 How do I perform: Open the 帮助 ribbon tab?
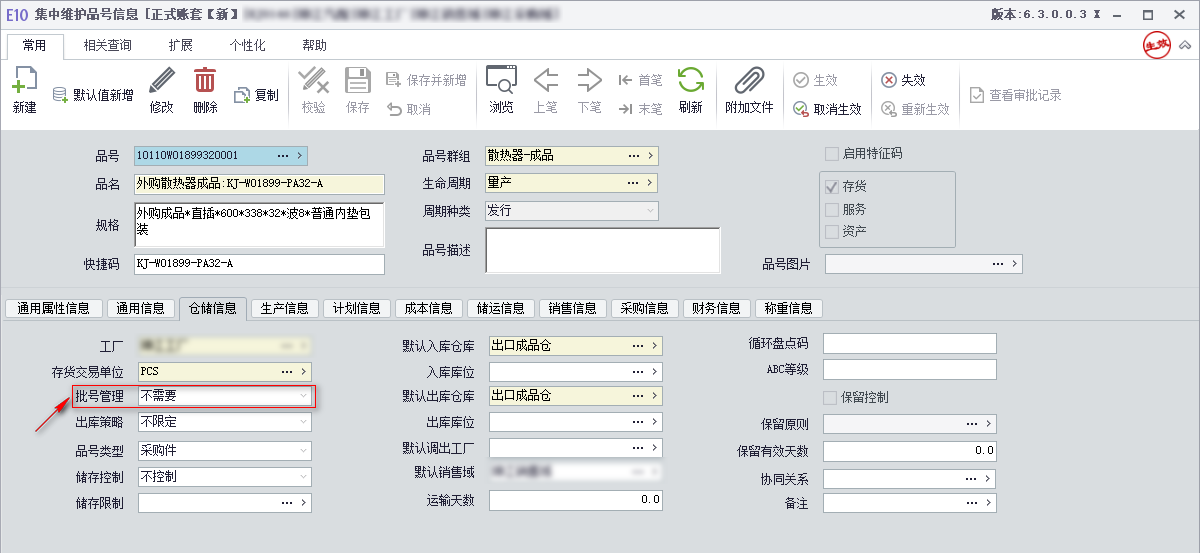(x=315, y=46)
